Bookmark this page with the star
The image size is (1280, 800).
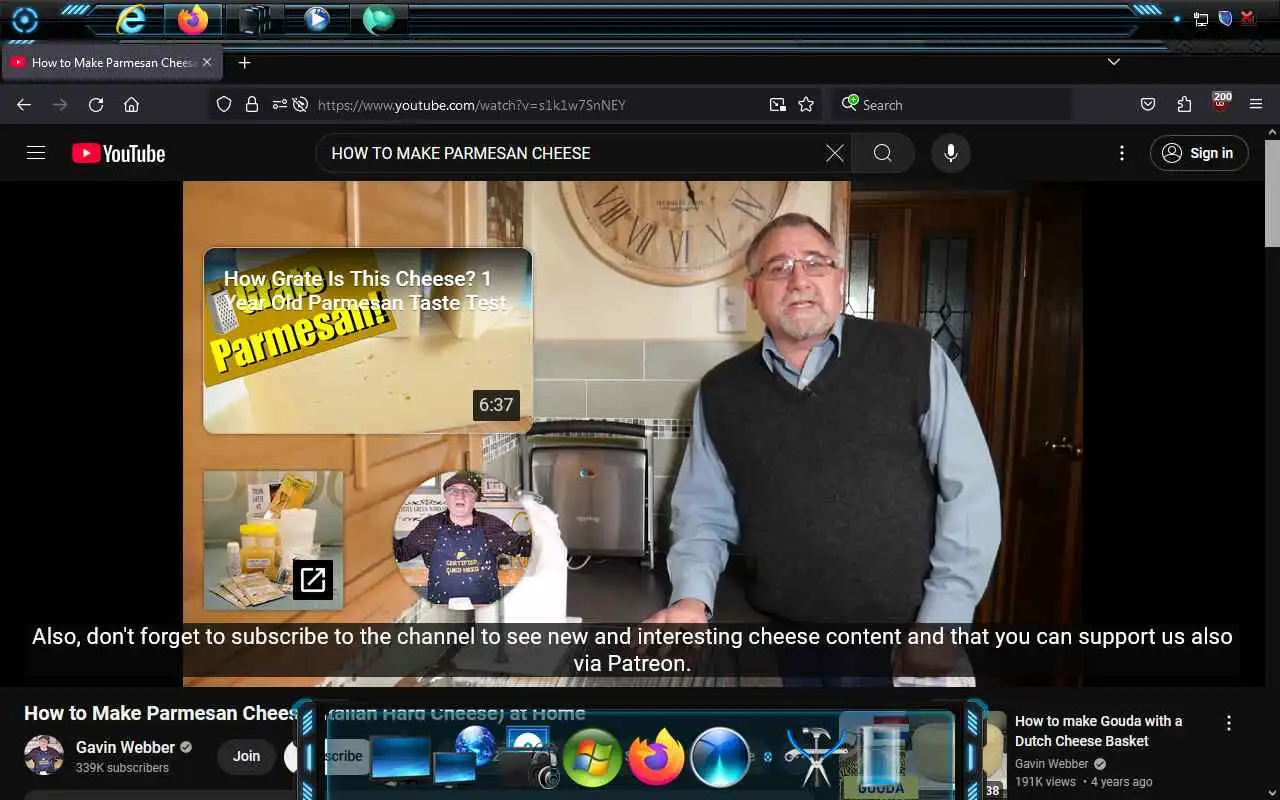(x=806, y=104)
